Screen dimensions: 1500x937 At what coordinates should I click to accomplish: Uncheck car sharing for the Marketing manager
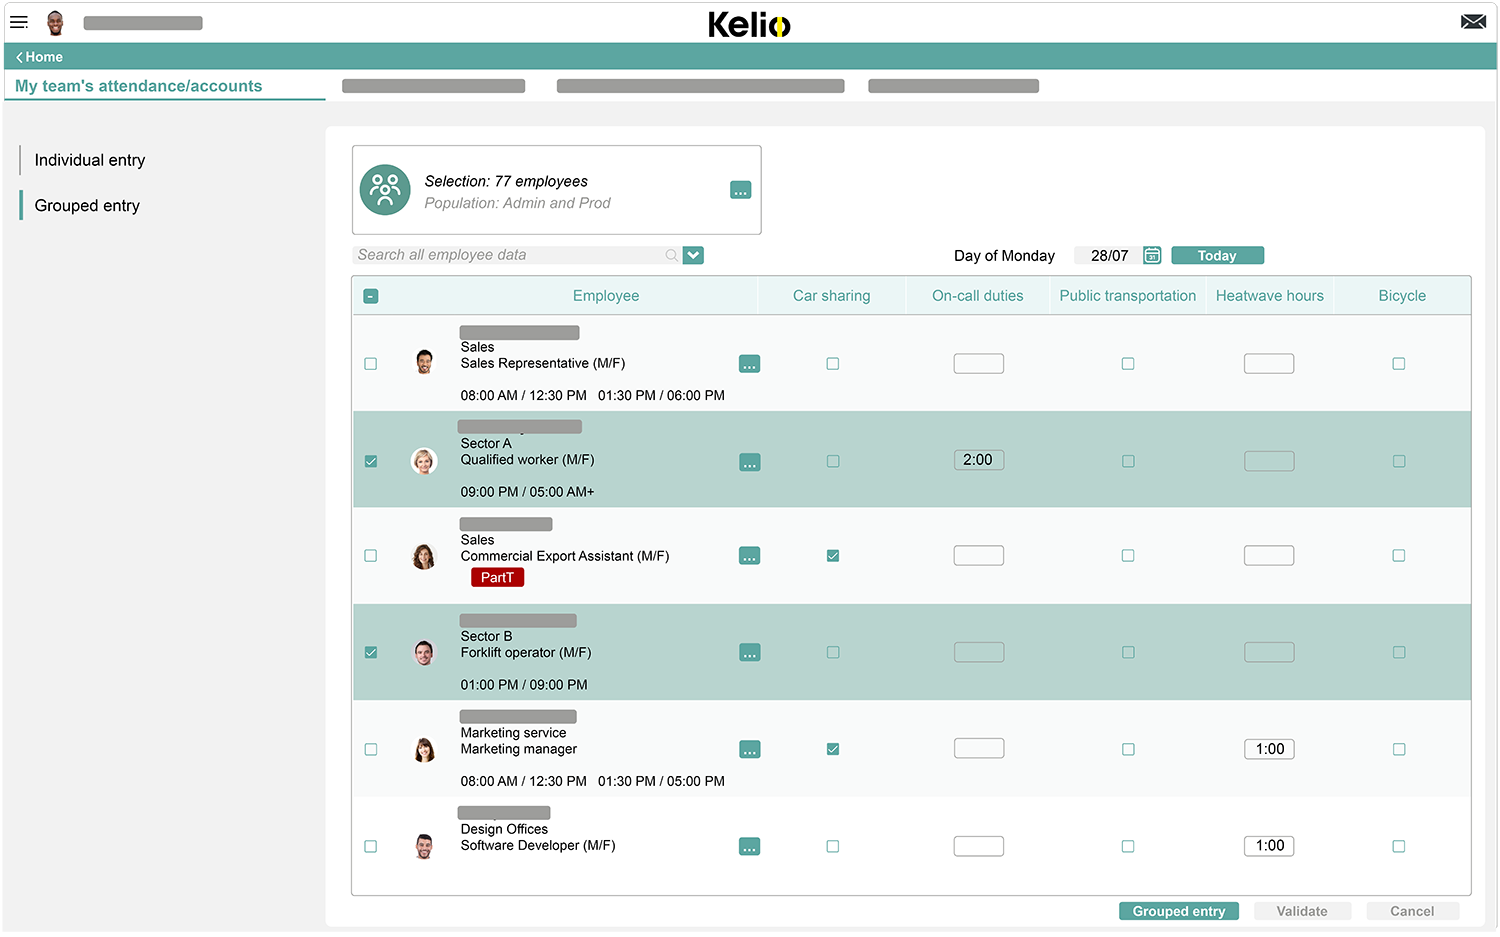pos(833,748)
